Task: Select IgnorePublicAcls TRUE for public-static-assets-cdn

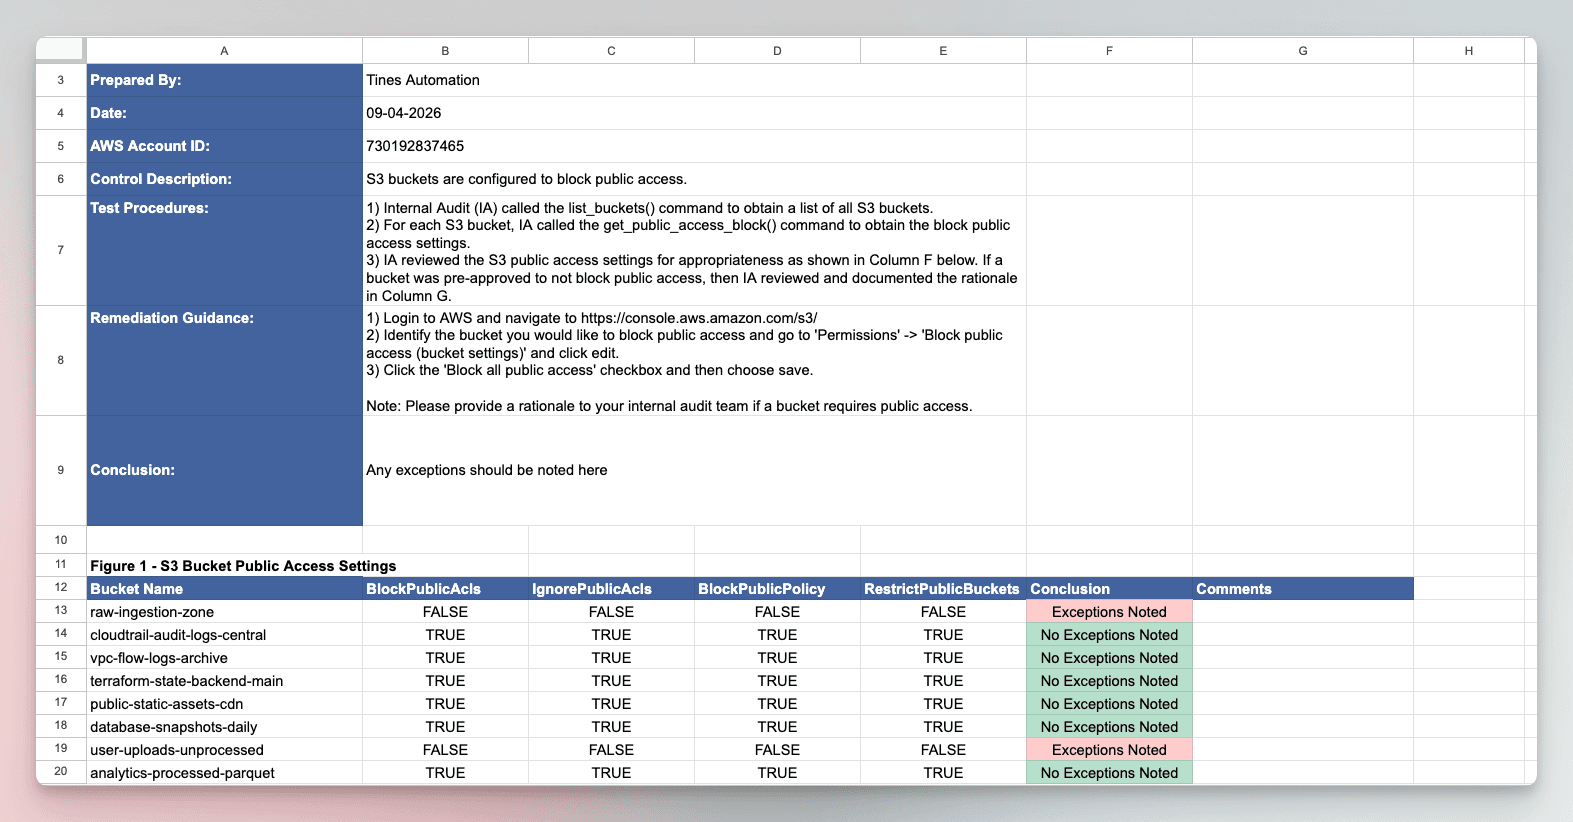Action: point(611,704)
